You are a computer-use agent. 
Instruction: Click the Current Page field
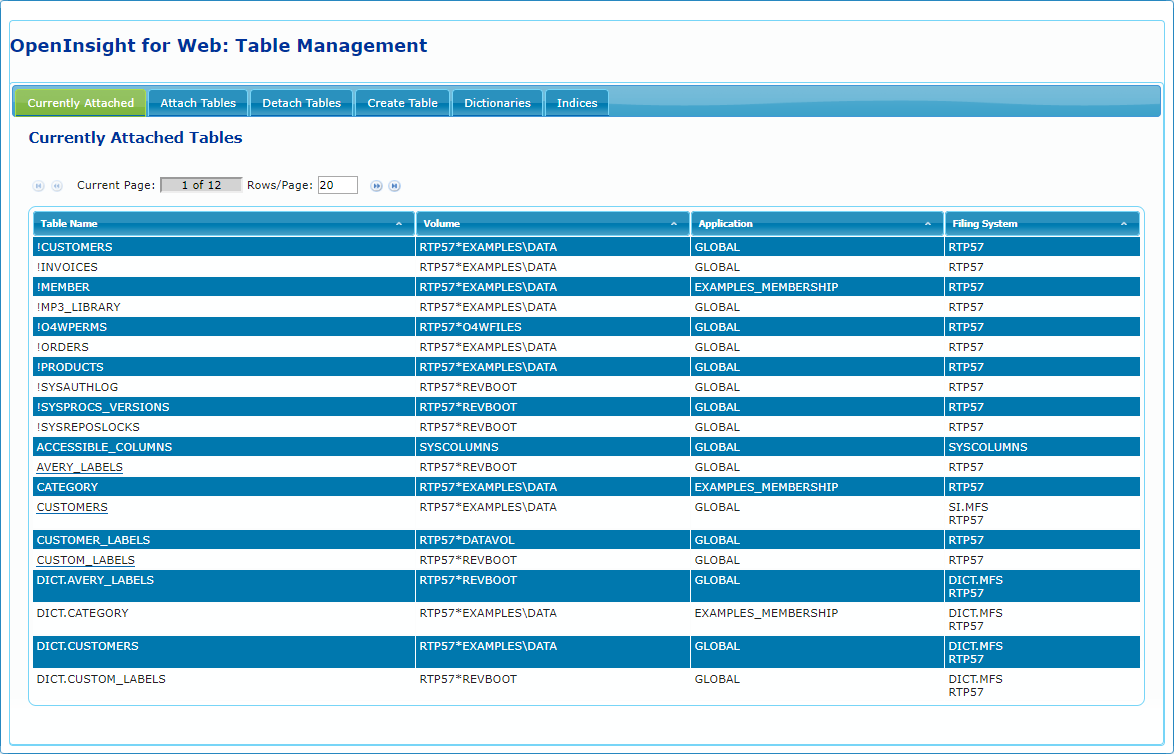(201, 185)
